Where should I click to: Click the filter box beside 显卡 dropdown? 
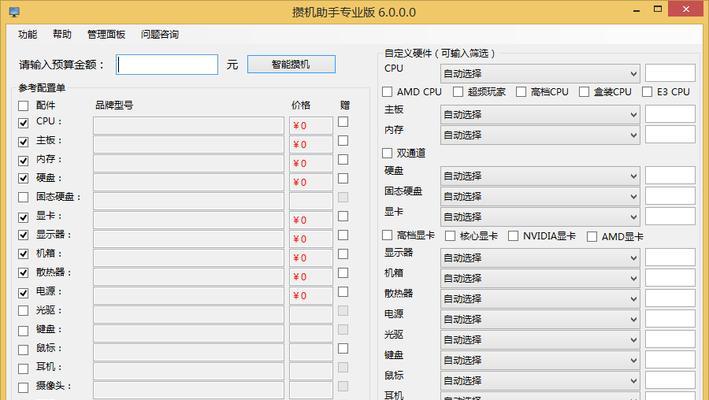(x=670, y=216)
